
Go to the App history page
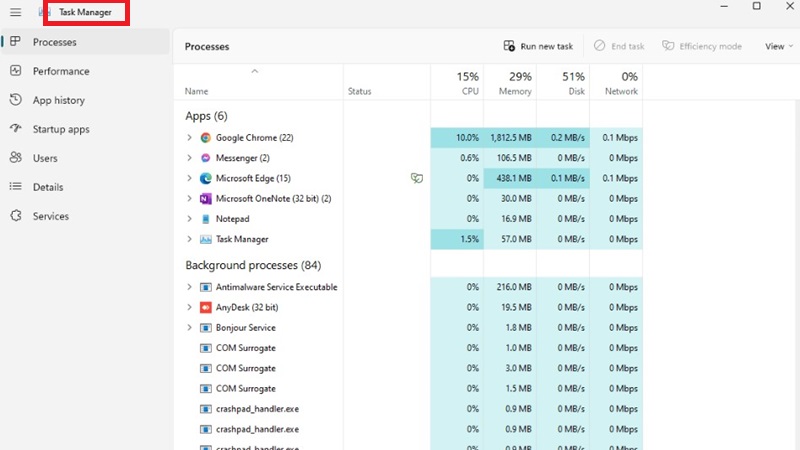[58, 100]
